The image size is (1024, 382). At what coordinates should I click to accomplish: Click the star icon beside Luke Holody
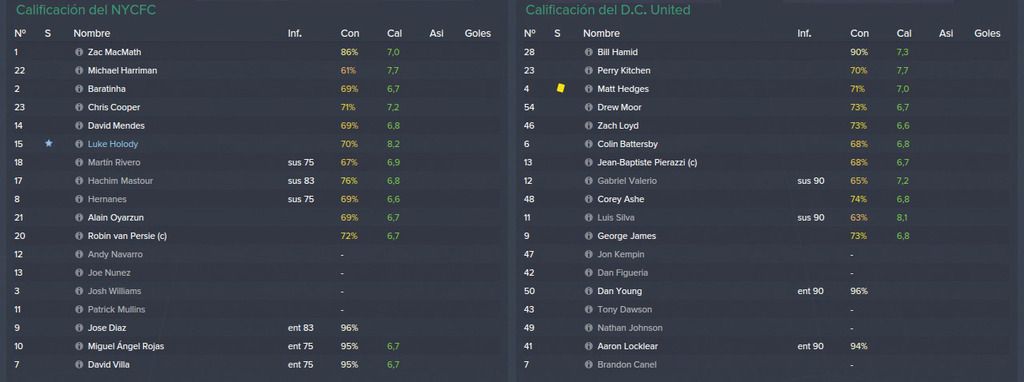pyautogui.click(x=48, y=144)
